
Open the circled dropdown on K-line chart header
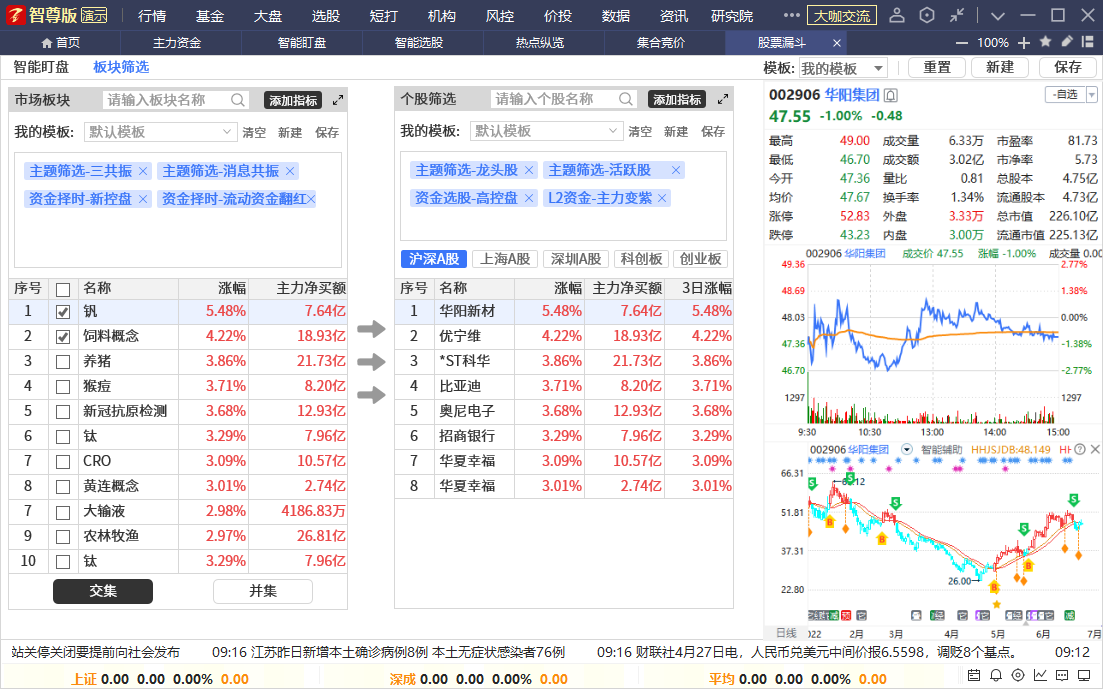[907, 449]
